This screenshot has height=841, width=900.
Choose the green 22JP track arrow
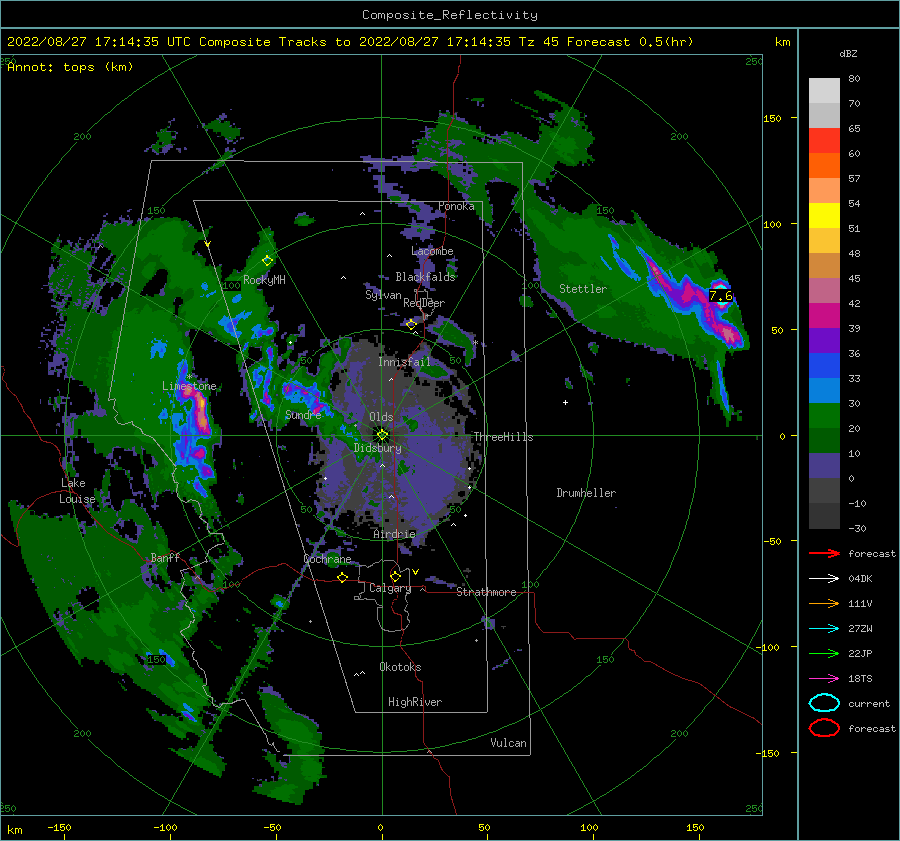(824, 653)
